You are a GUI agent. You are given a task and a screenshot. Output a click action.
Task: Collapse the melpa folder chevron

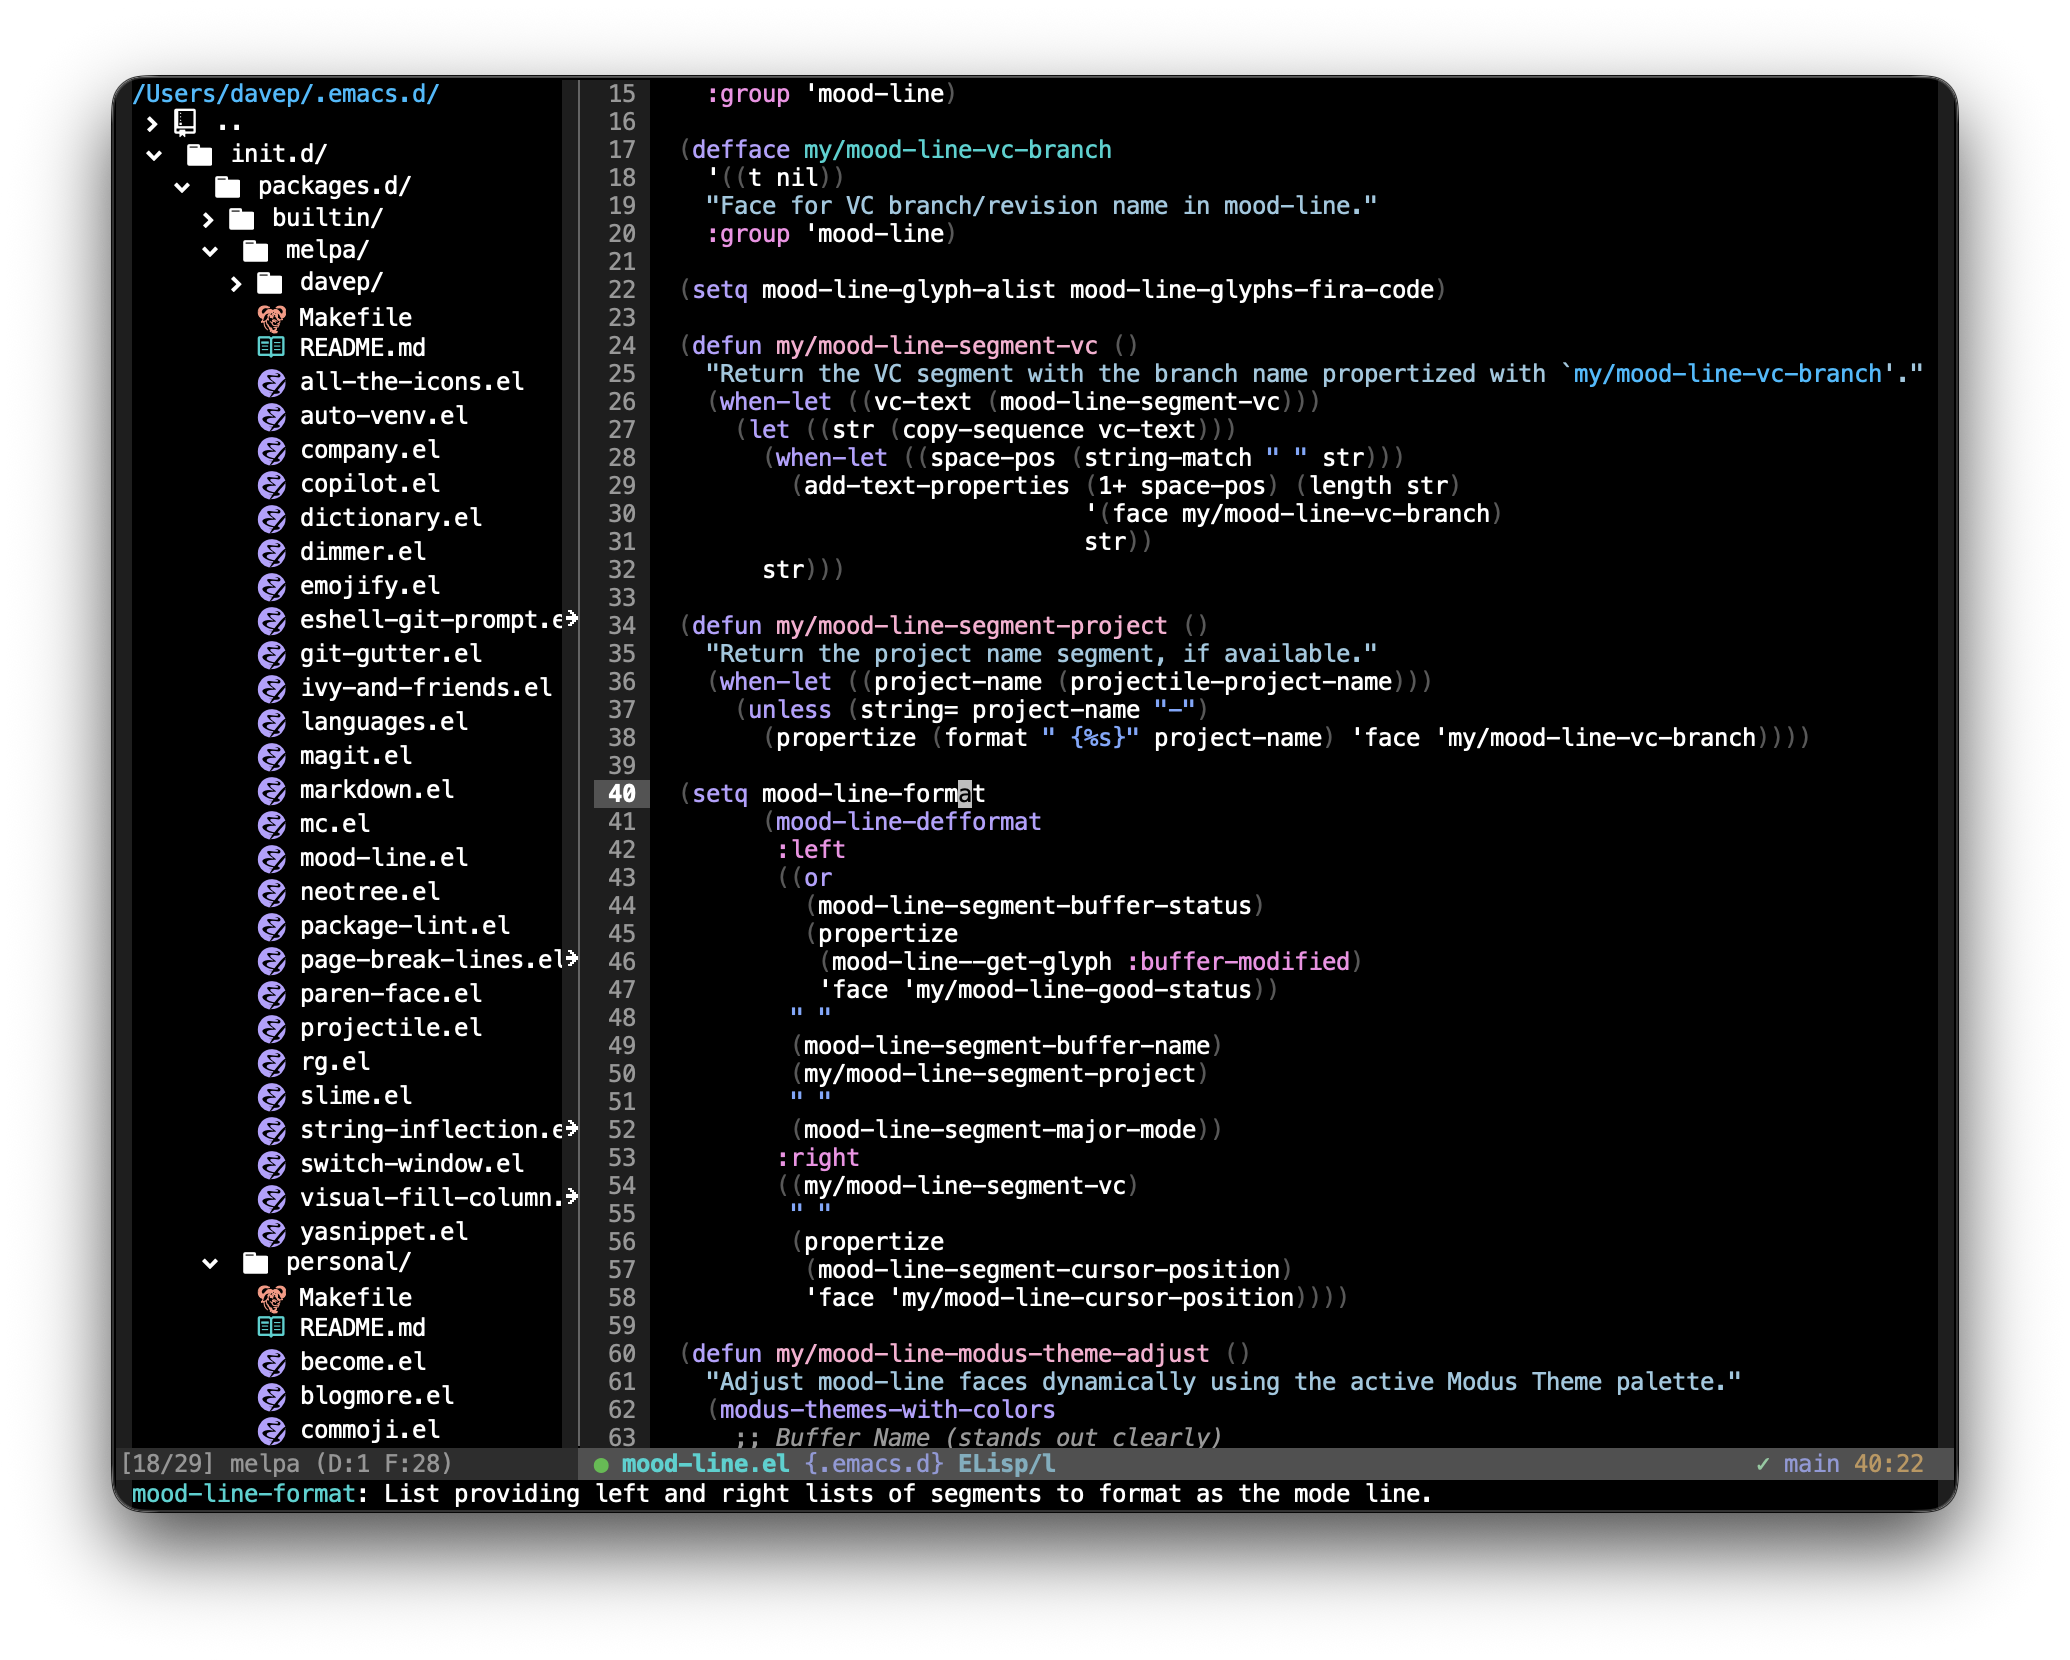tap(210, 251)
